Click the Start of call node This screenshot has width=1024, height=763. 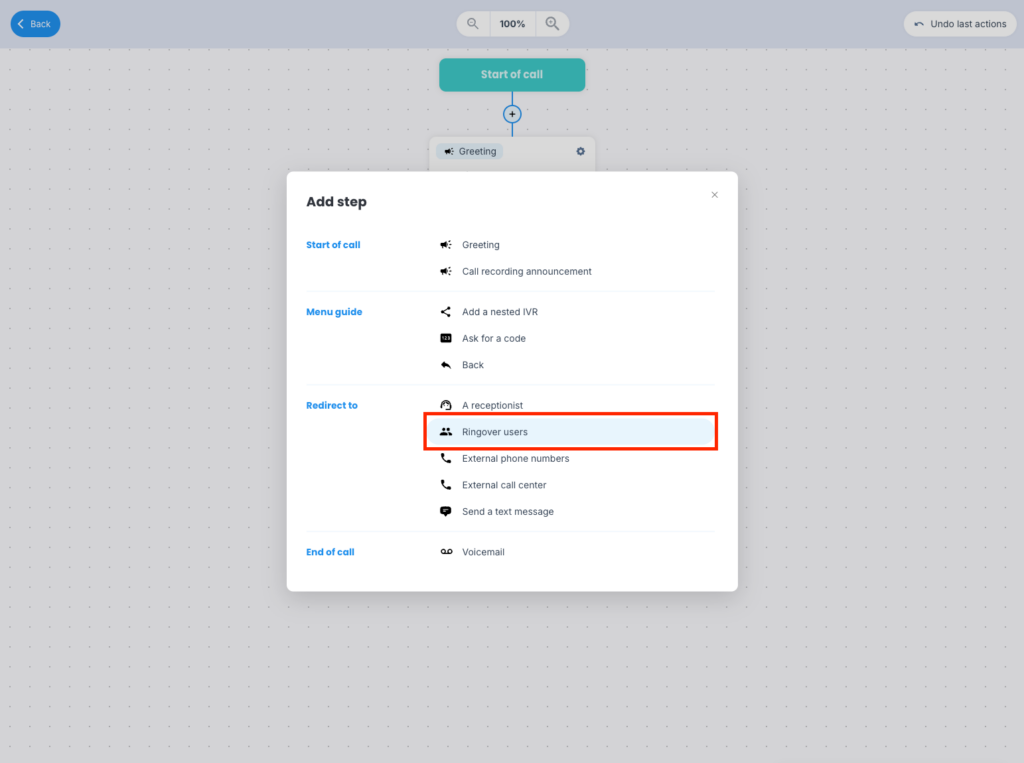[512, 75]
